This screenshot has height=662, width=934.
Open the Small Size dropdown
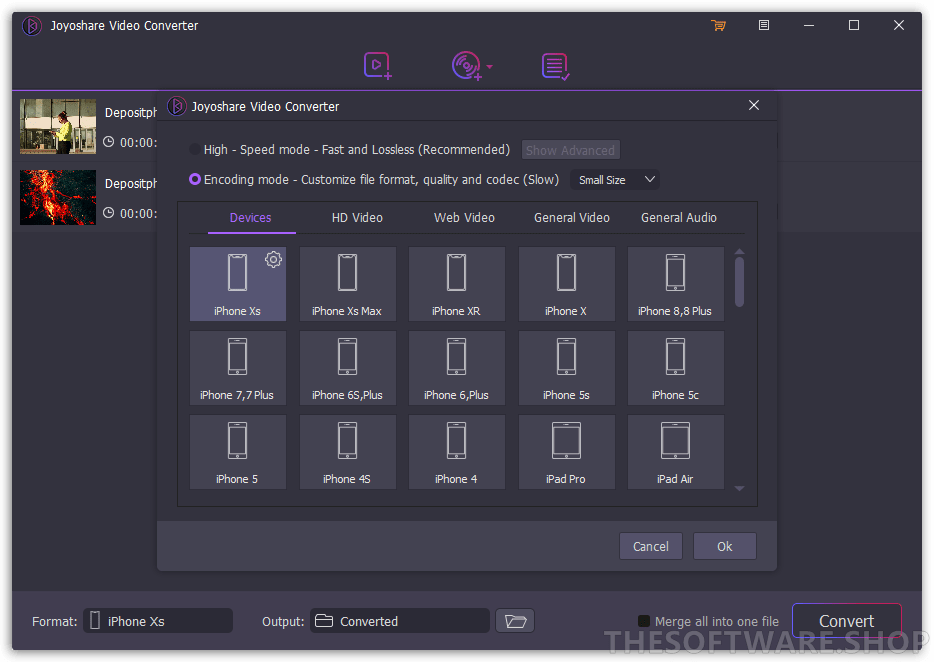614,179
